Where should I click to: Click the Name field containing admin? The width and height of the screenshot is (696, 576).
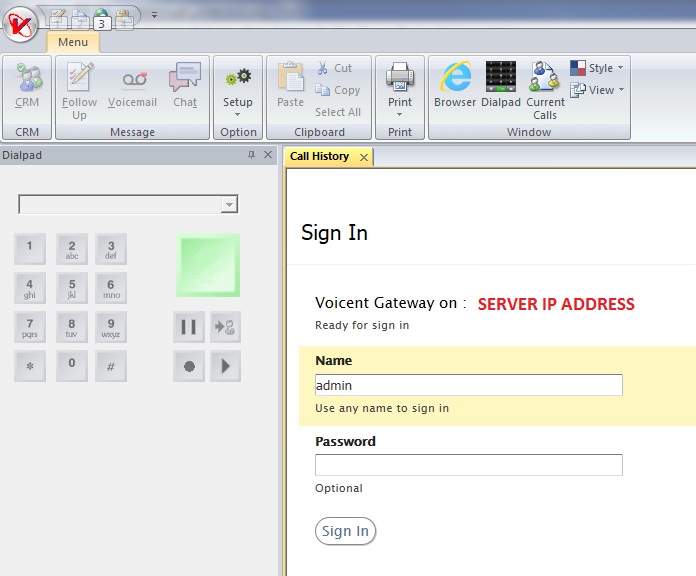pyautogui.click(x=469, y=385)
